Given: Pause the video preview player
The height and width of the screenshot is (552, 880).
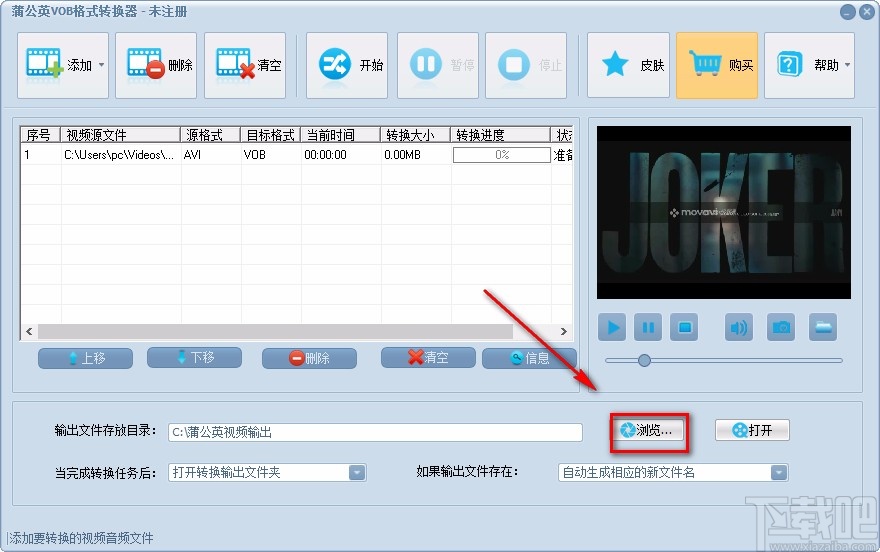Looking at the screenshot, I should coord(648,327).
